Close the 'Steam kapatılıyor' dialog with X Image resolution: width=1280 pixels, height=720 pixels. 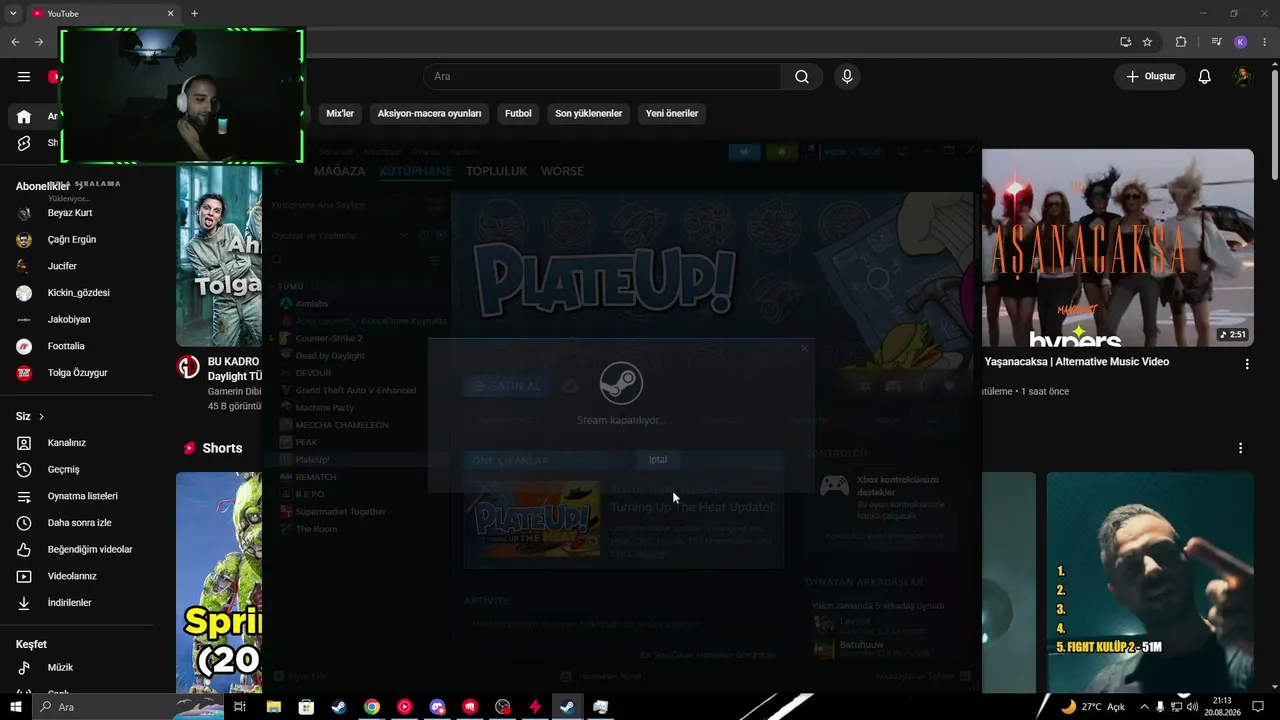pos(804,349)
